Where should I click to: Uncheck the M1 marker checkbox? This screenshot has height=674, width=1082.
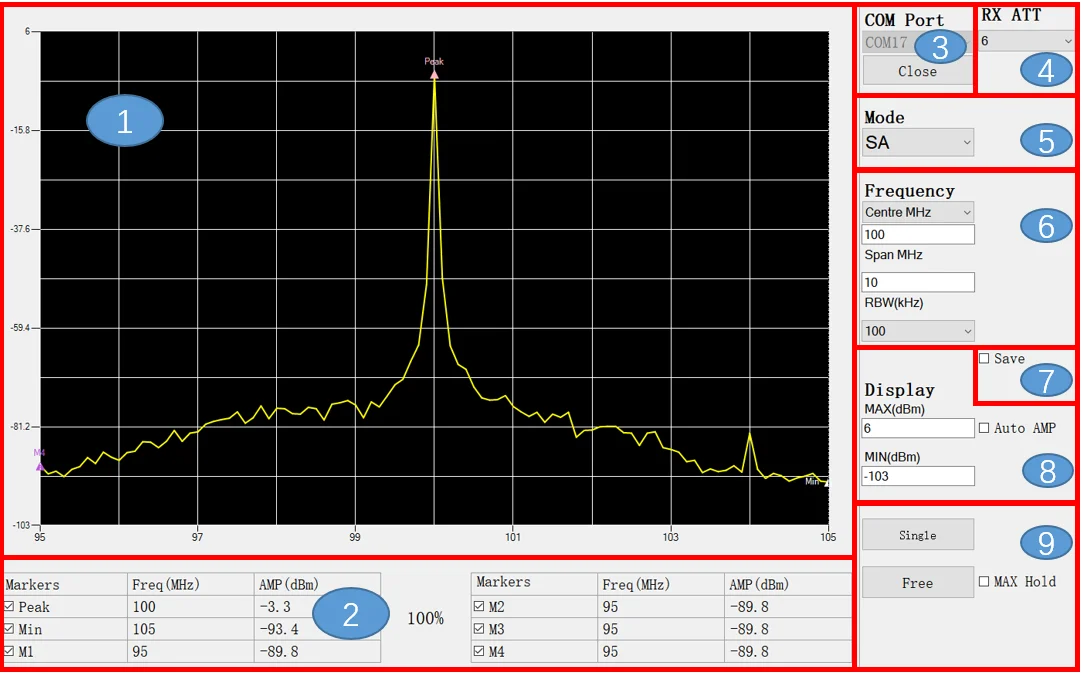click(10, 652)
